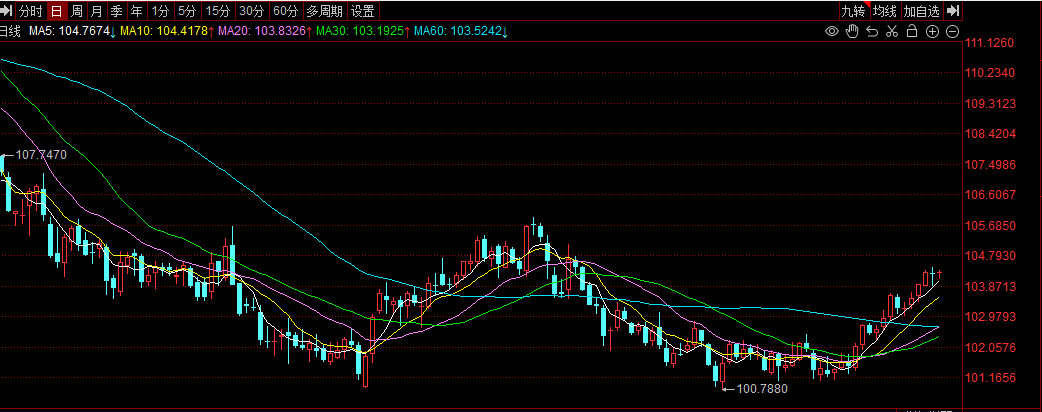Click the undo arrow icon

point(872,32)
